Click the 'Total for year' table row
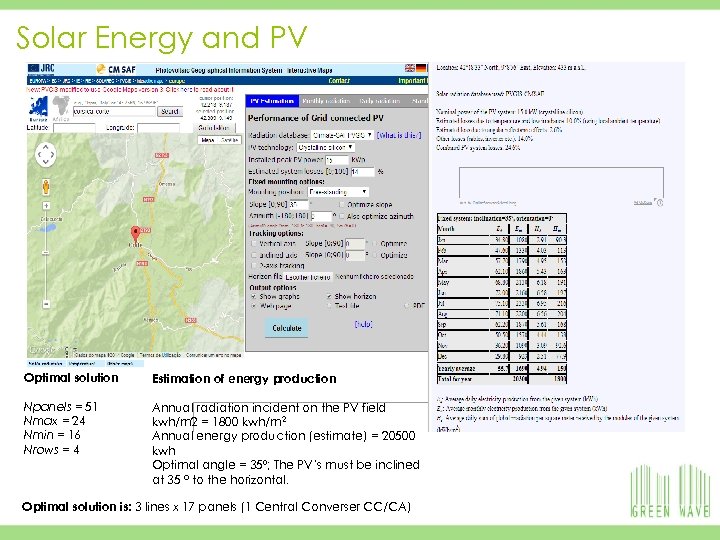The width and height of the screenshot is (720, 540). coord(501,379)
